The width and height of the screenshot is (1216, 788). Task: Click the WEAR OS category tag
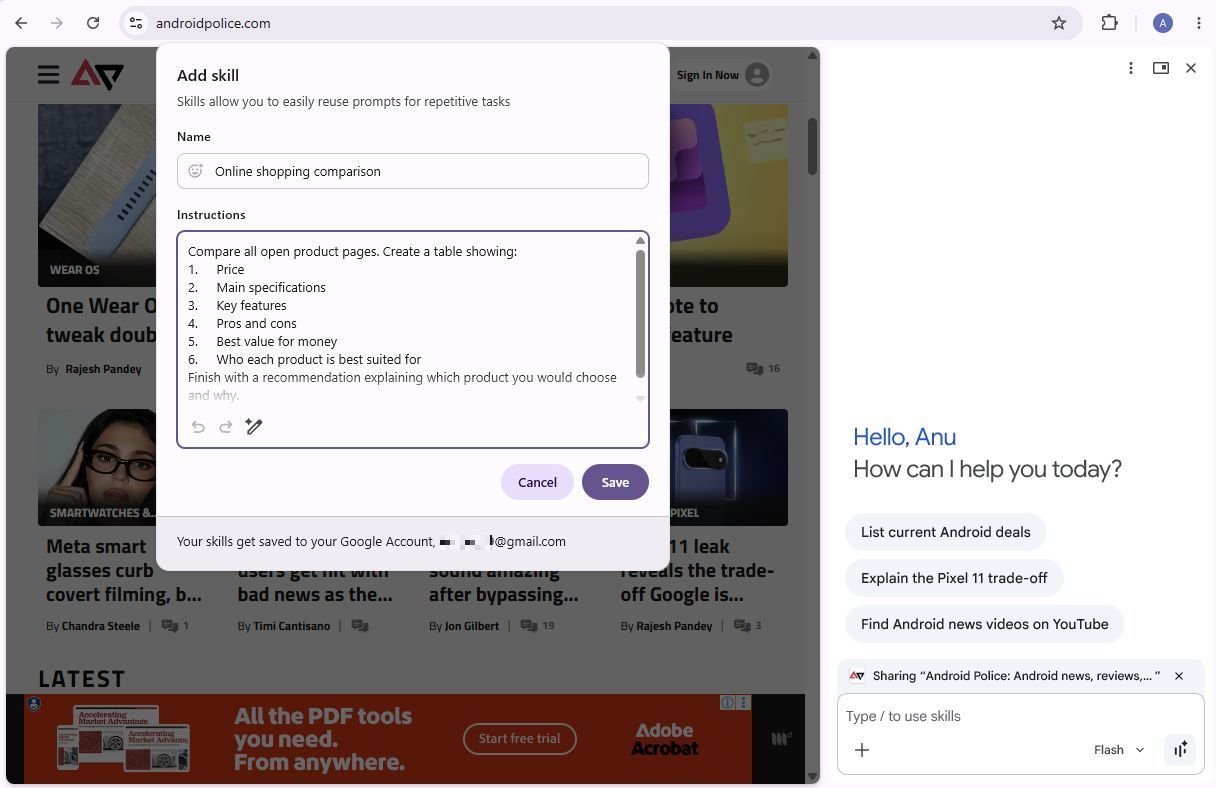75,270
